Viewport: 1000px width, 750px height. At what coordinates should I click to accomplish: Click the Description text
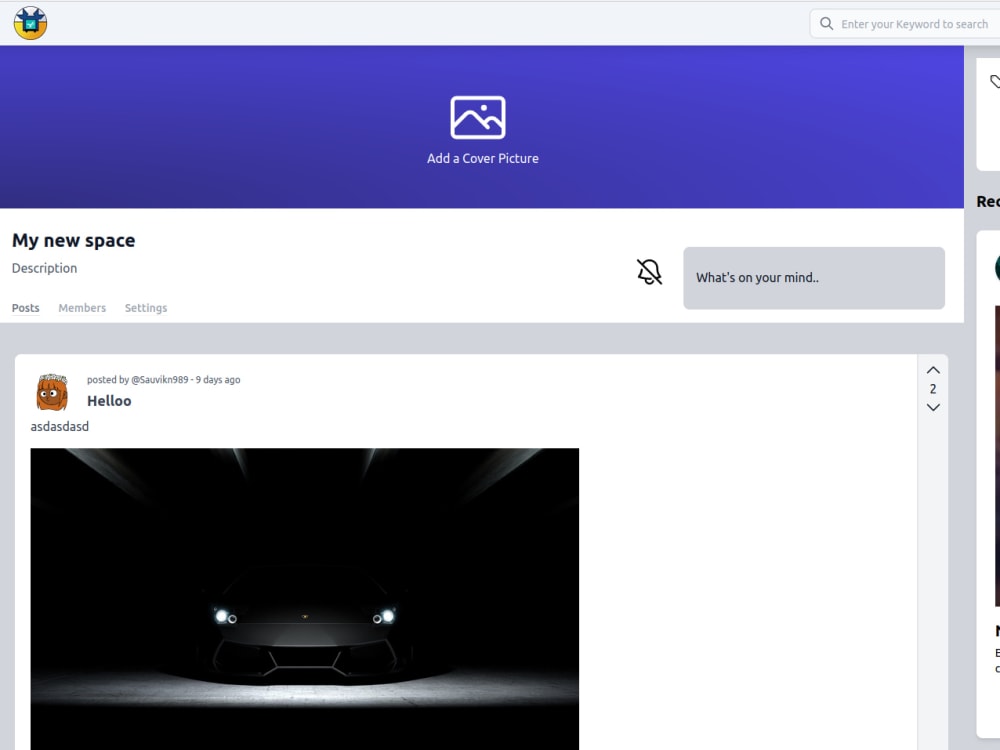pos(45,268)
